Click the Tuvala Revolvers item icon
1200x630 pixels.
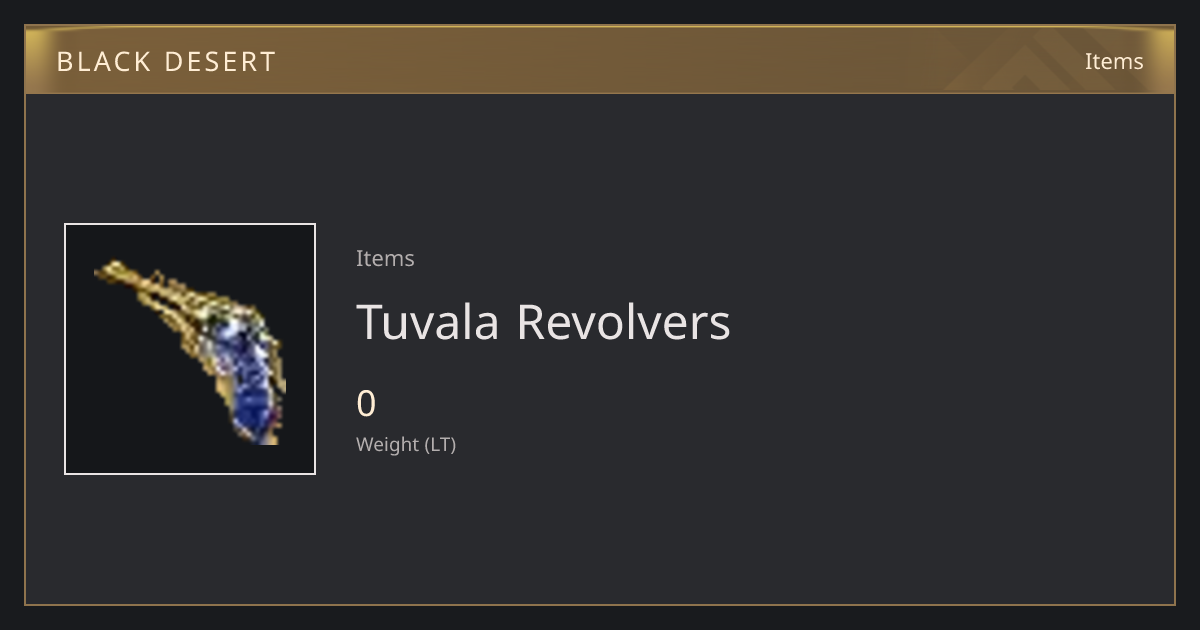[x=190, y=349]
